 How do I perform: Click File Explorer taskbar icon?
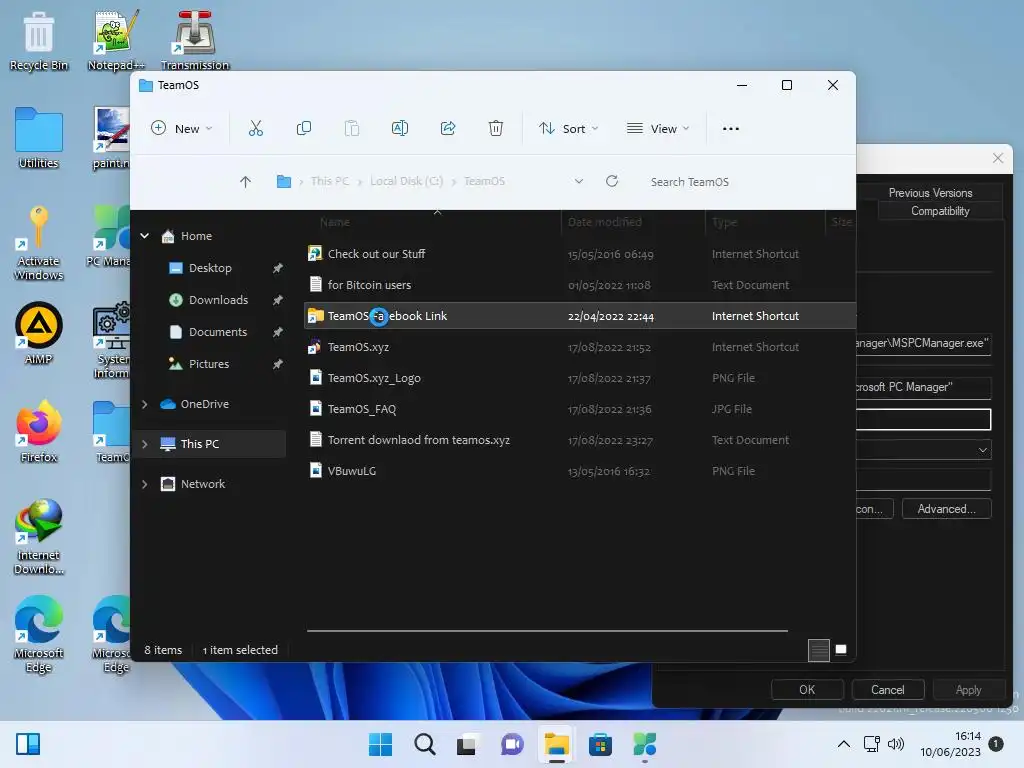click(556, 744)
